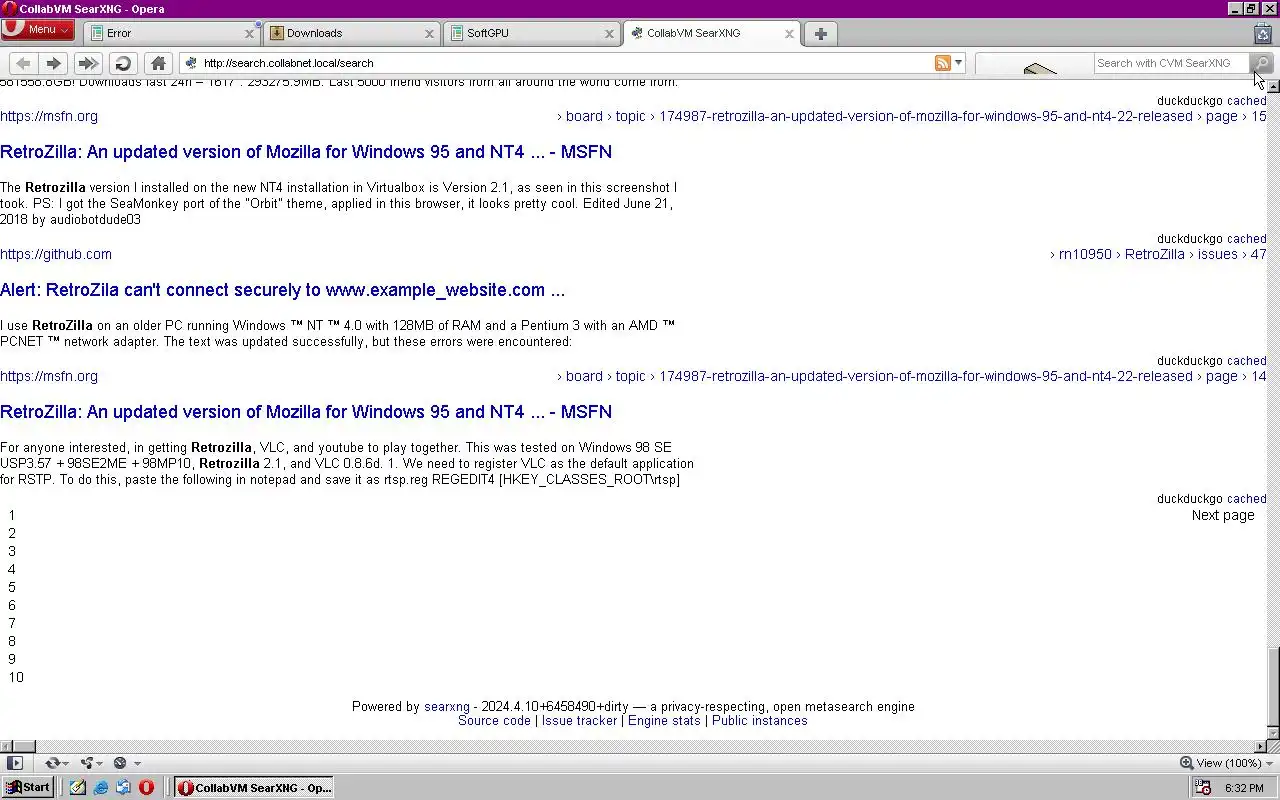The height and width of the screenshot is (800, 1280).
Task: Close the SoftGPU tab
Action: (x=609, y=33)
